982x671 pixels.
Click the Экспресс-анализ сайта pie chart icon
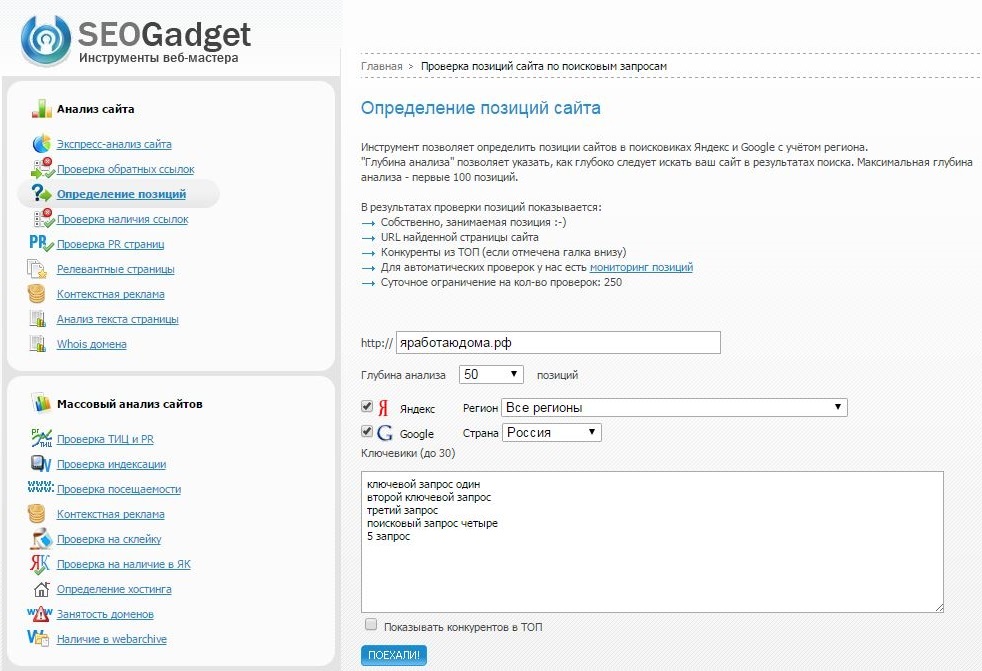pos(41,144)
